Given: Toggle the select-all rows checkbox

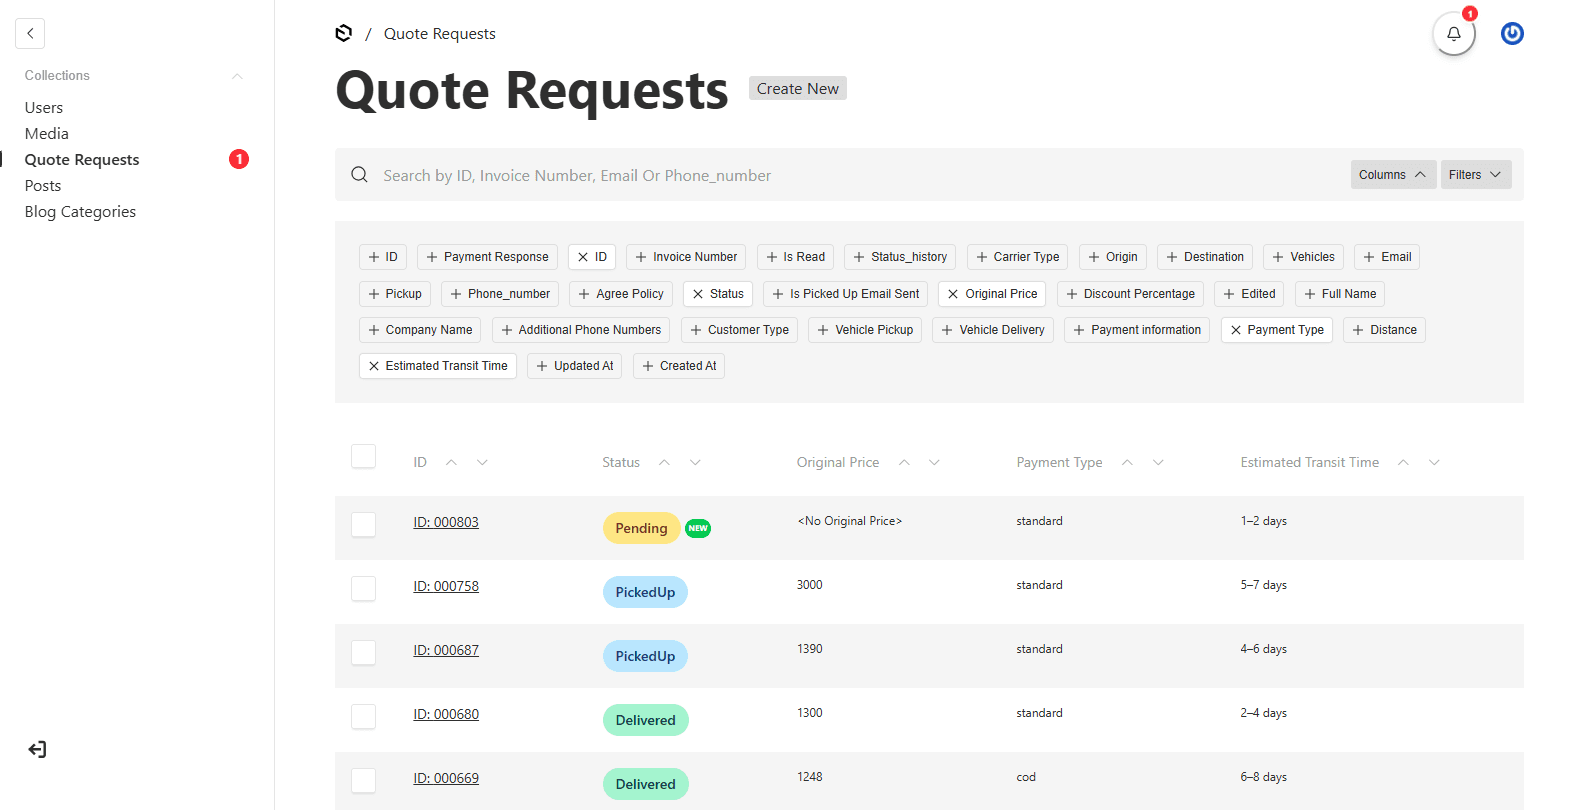Looking at the screenshot, I should pos(363,456).
